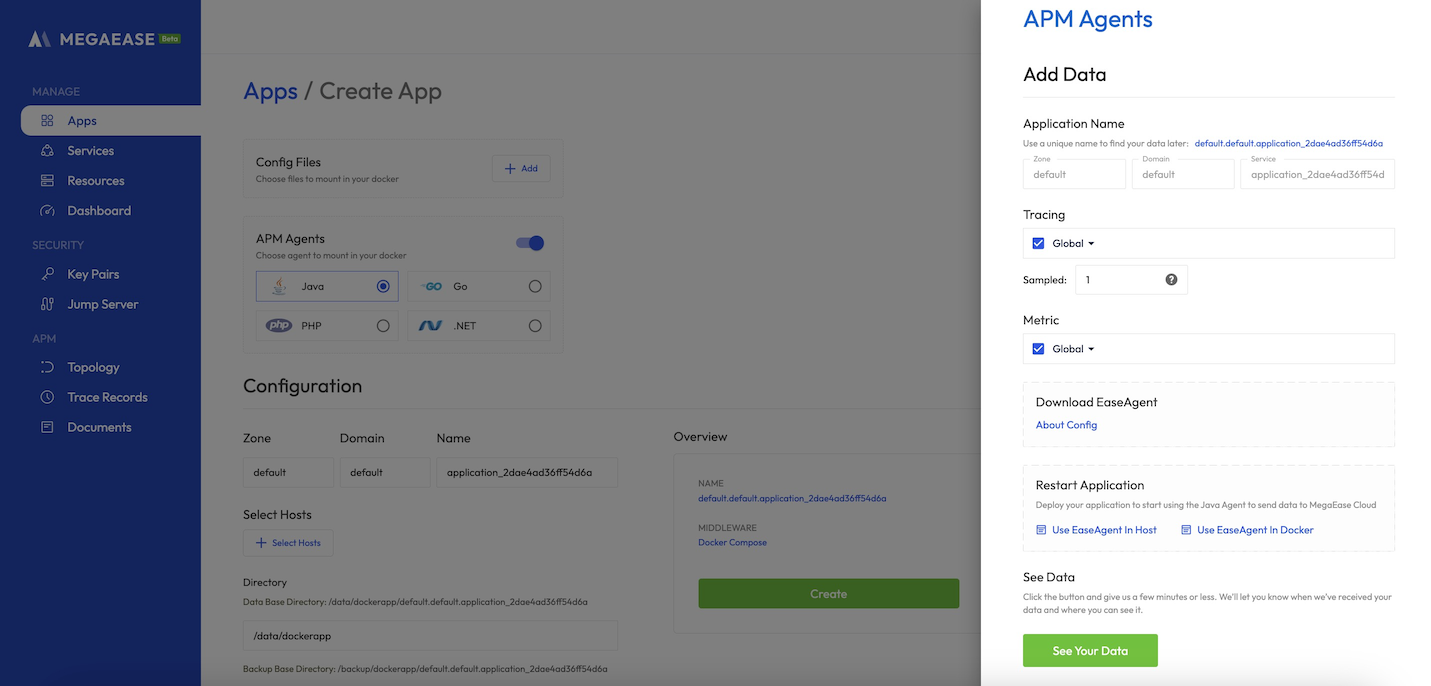Click the Topology icon in the sidebar
This screenshot has width=1431, height=686.
click(x=47, y=367)
